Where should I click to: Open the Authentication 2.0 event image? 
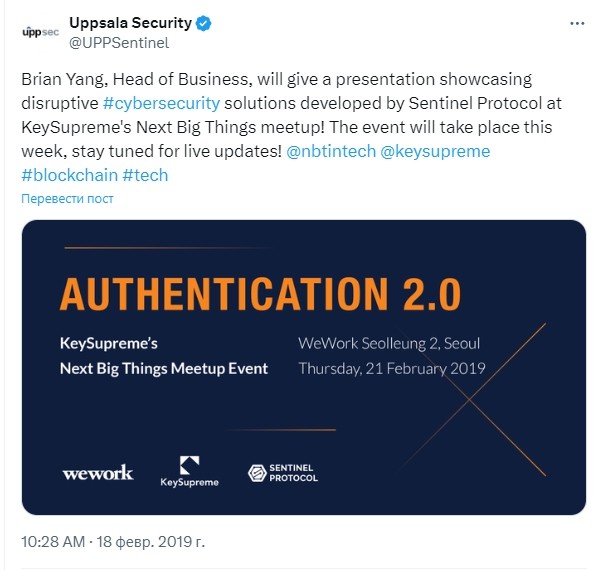(304, 367)
